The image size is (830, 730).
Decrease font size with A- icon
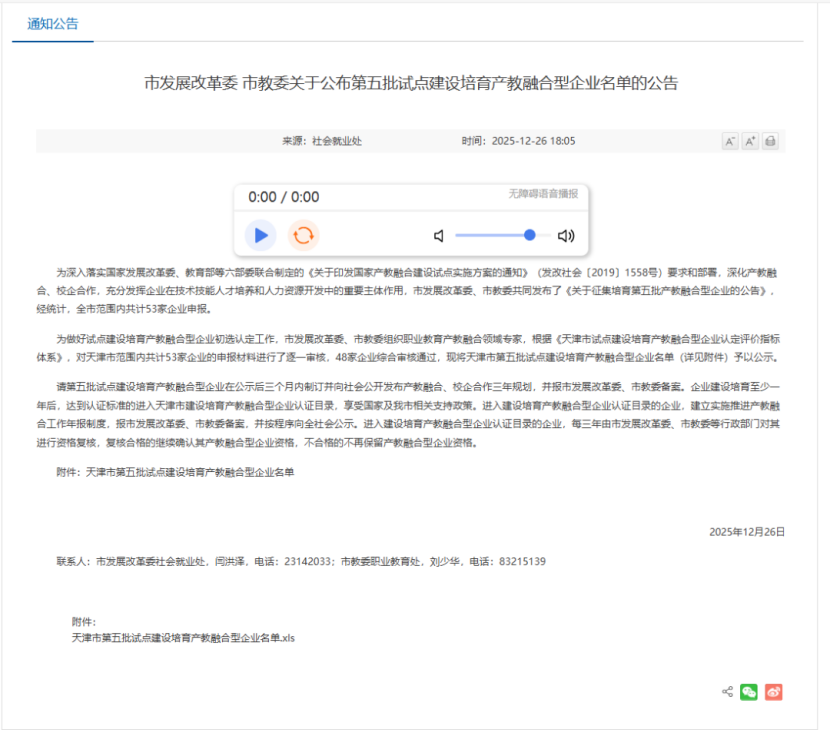coord(730,142)
